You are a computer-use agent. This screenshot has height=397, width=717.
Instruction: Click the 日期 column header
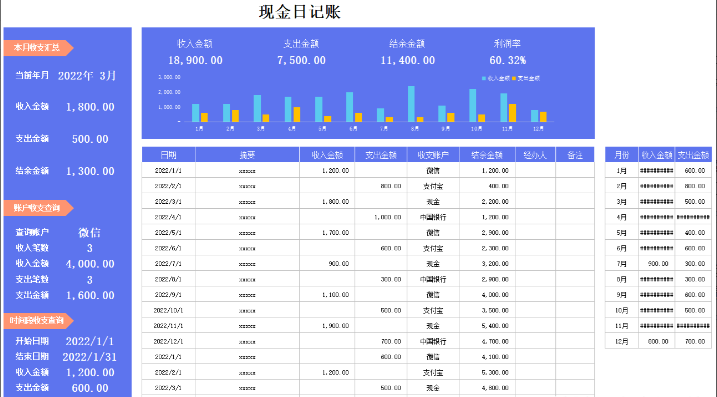tap(168, 155)
